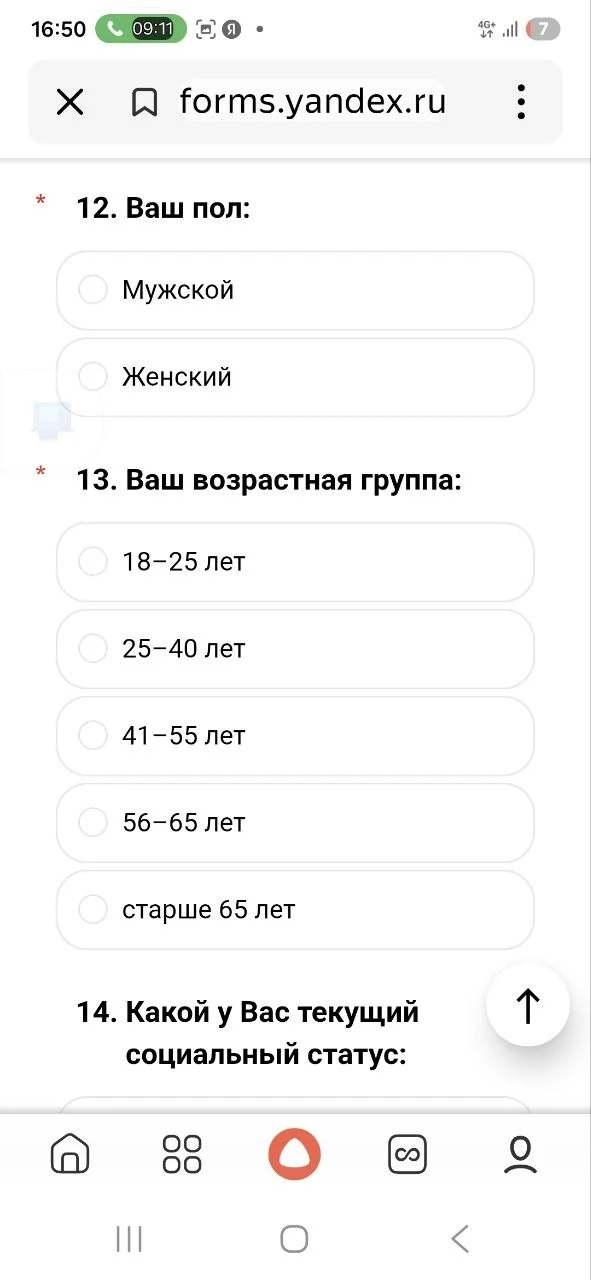Tap the green ongoing call indicator 09:11
The width and height of the screenshot is (591, 1280).
[141, 29]
